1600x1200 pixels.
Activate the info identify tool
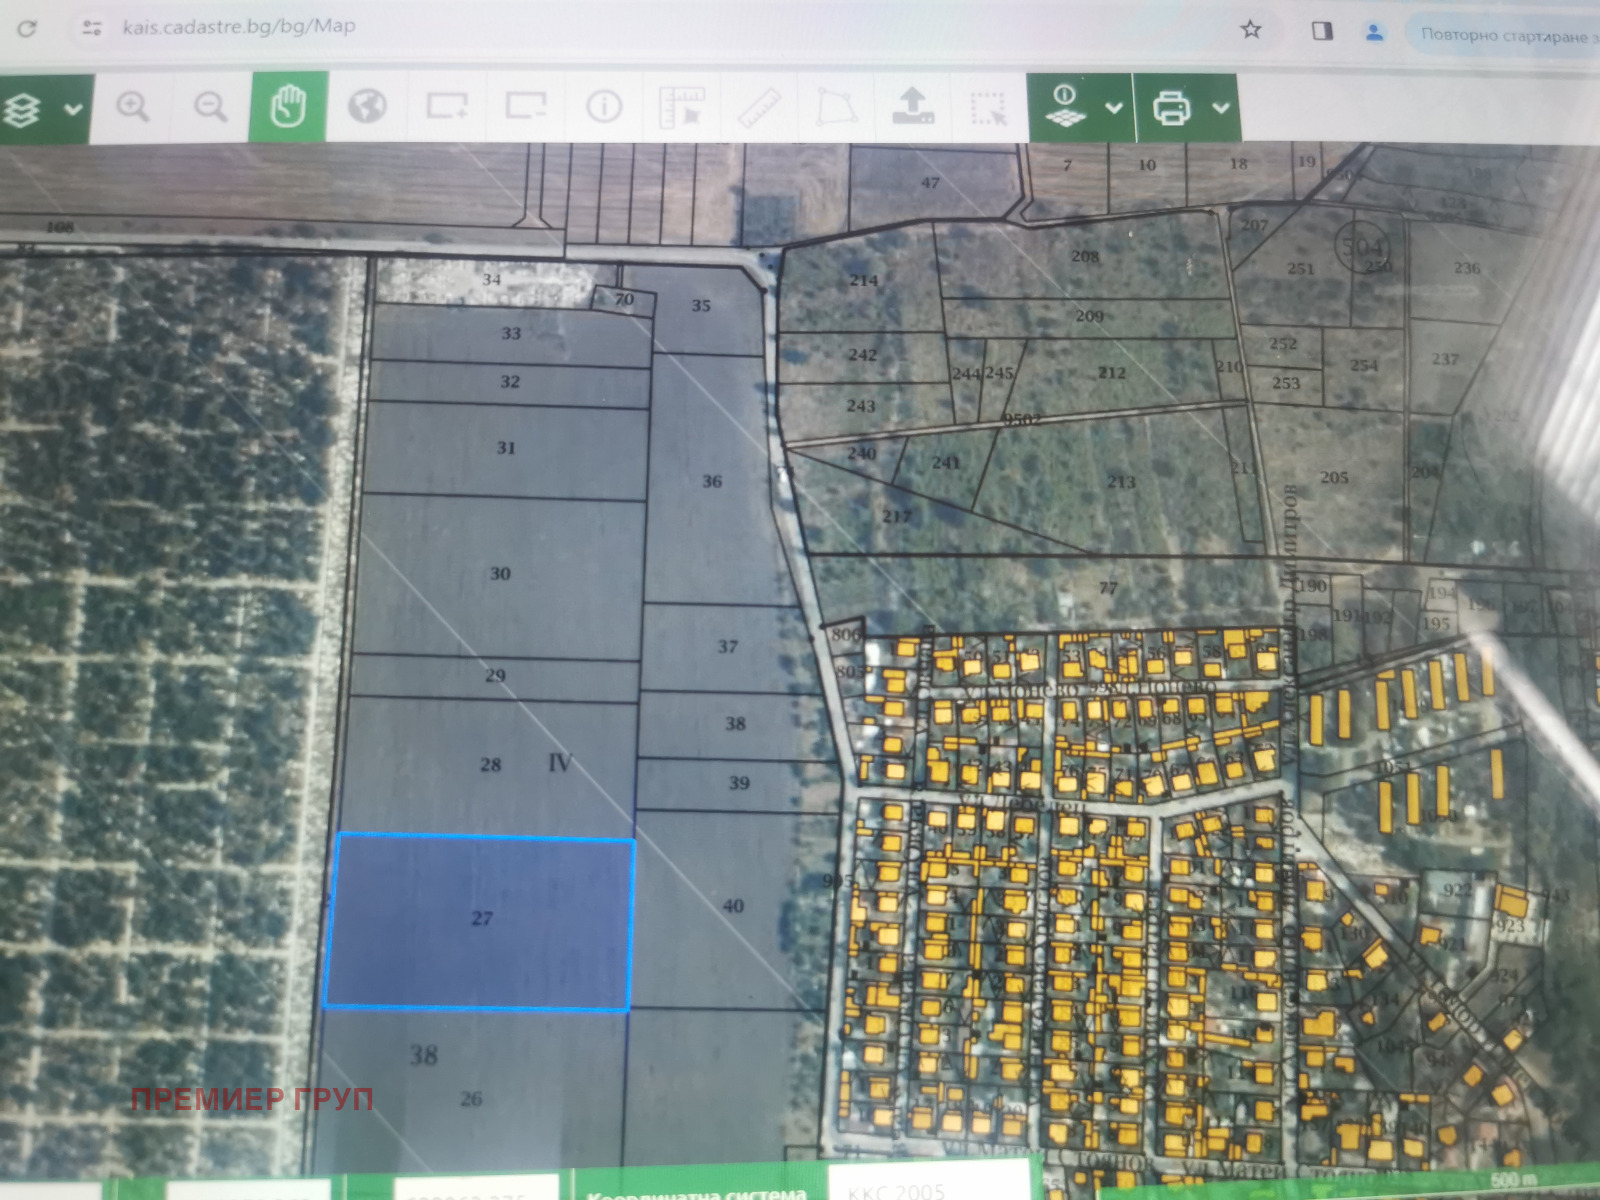coord(604,106)
